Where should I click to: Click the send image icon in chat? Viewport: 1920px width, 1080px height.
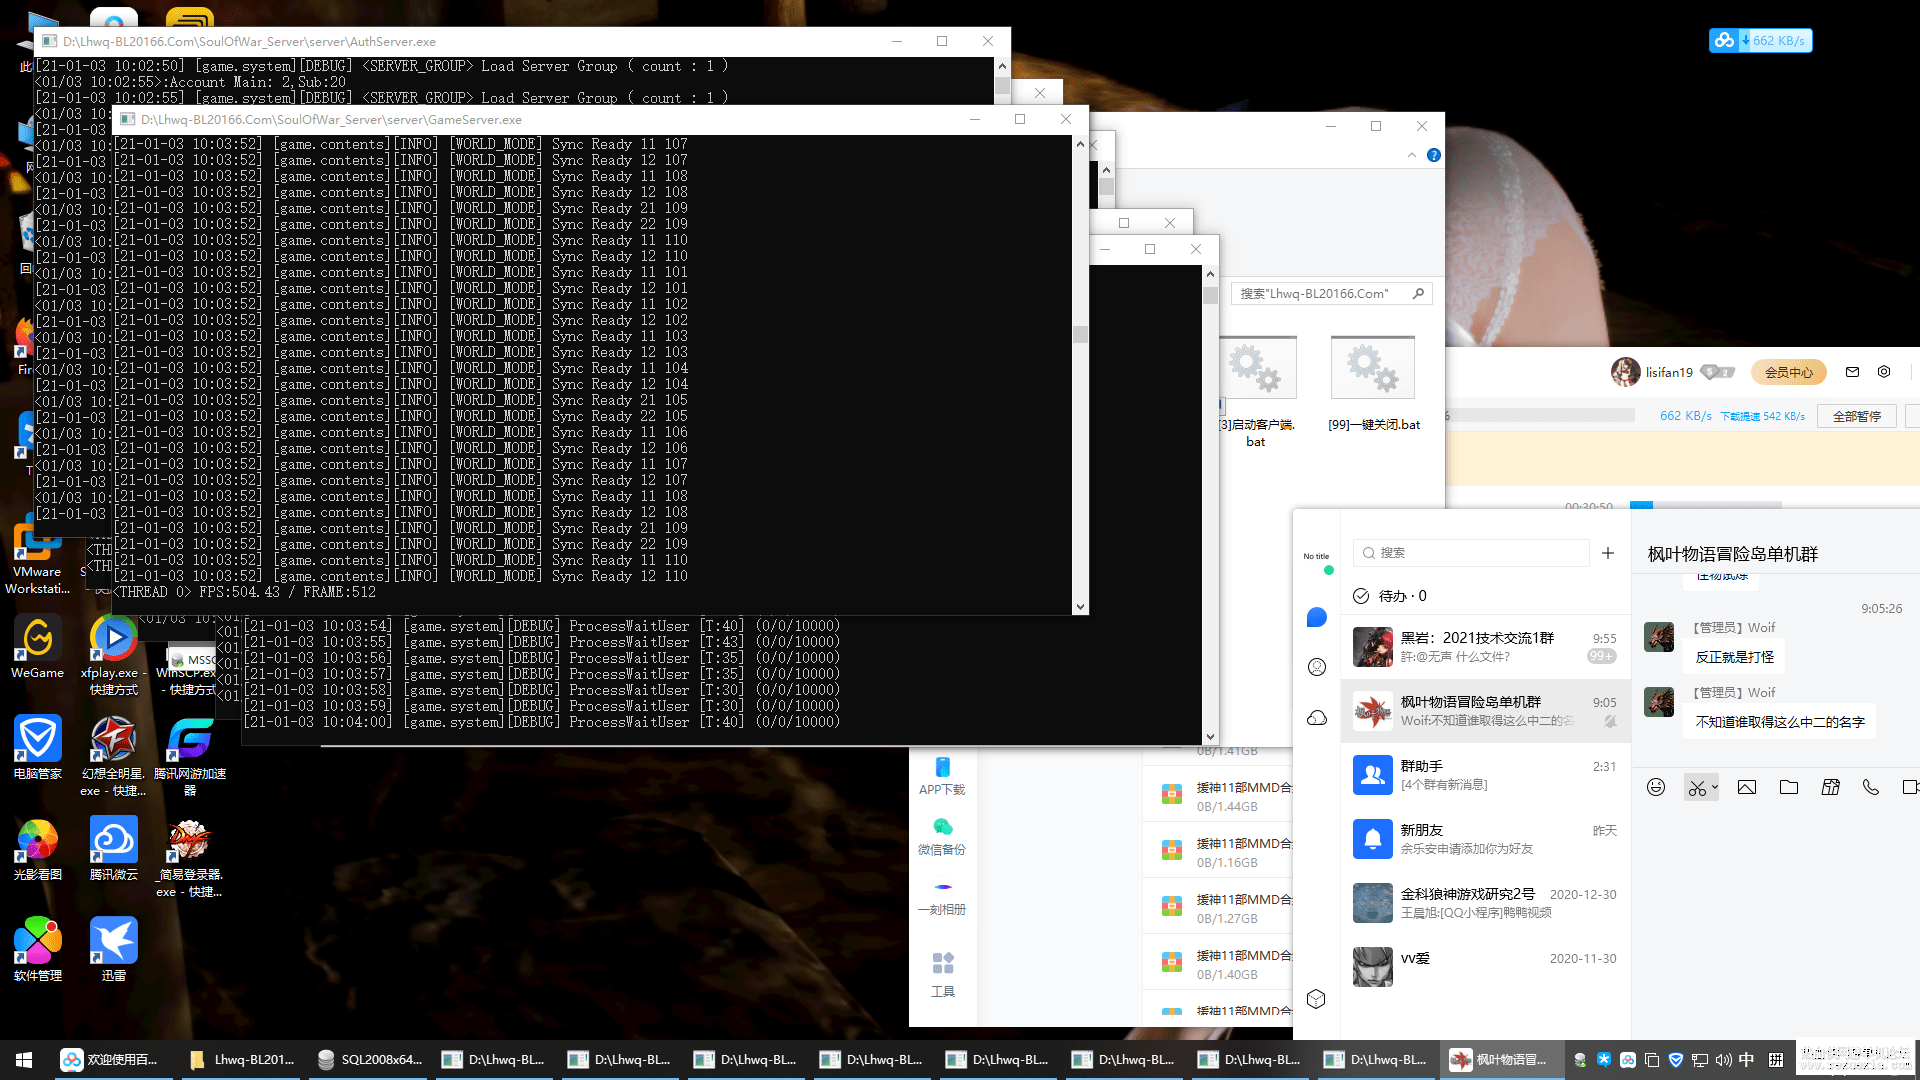tap(1747, 787)
